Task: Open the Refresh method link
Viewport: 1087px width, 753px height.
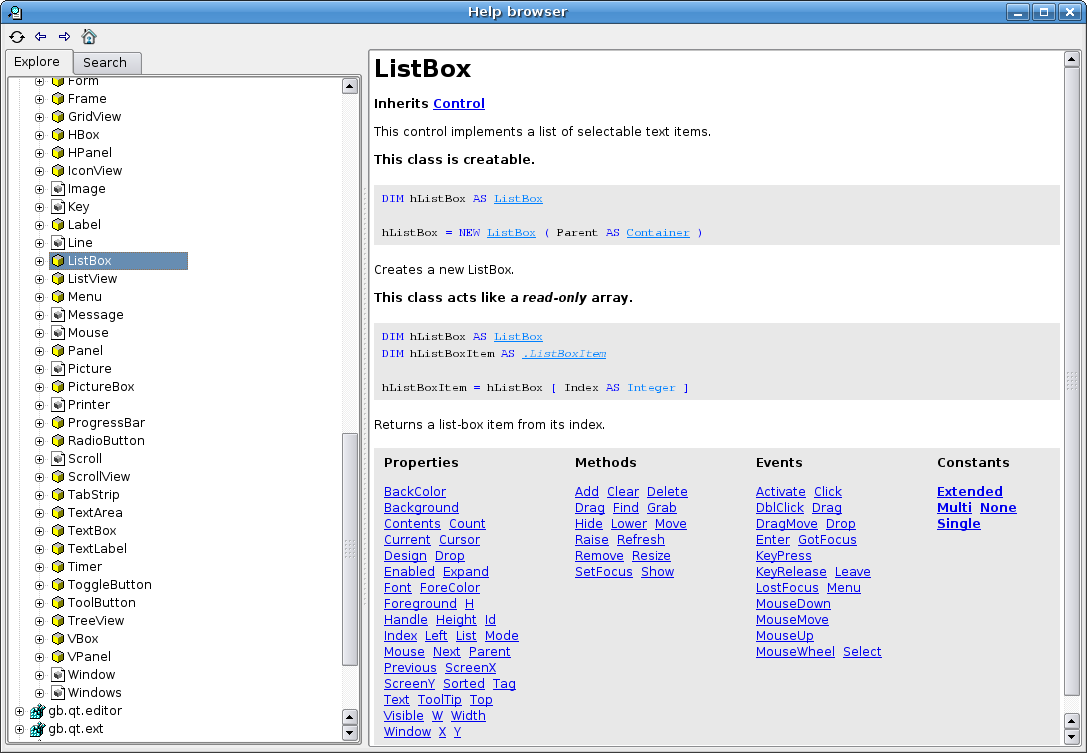Action: point(641,540)
